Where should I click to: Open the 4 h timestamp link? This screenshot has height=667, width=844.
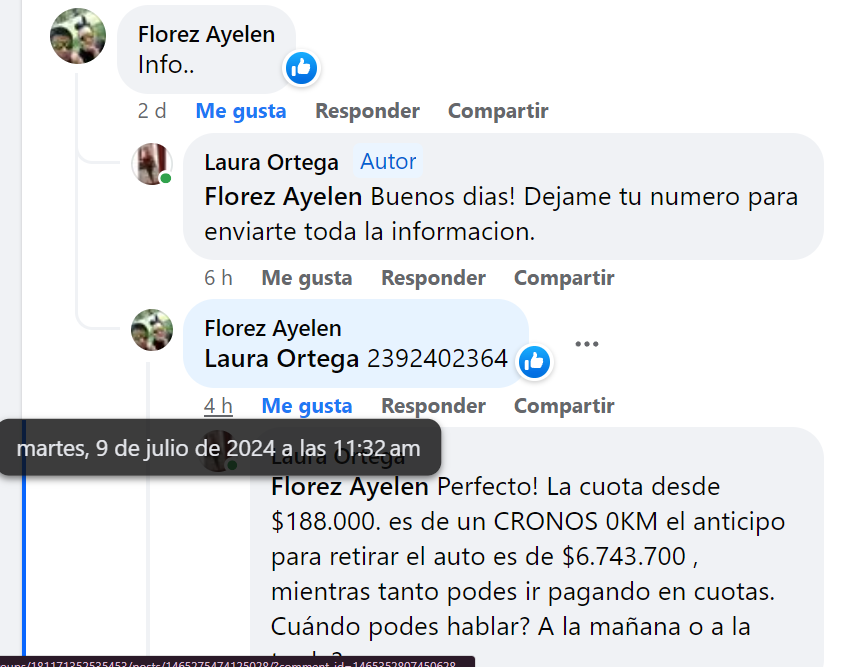(x=218, y=406)
